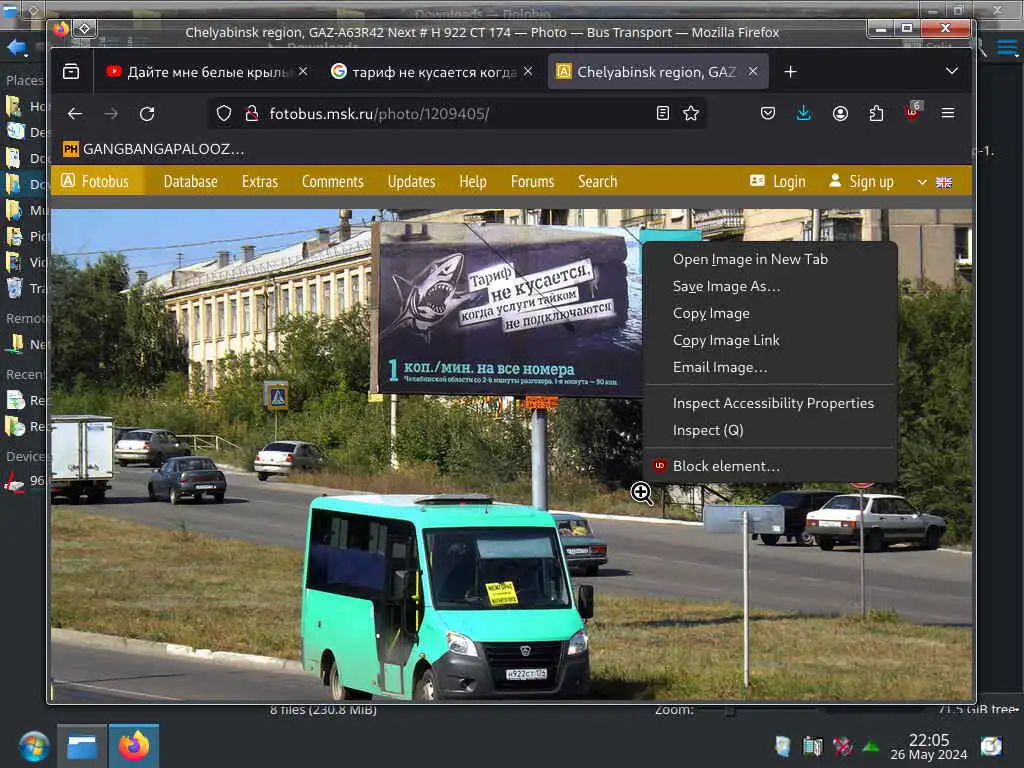Image resolution: width=1024 pixels, height=768 pixels.
Task: Select the 'Chelyabinsk region, GAZ' tab
Action: (656, 72)
